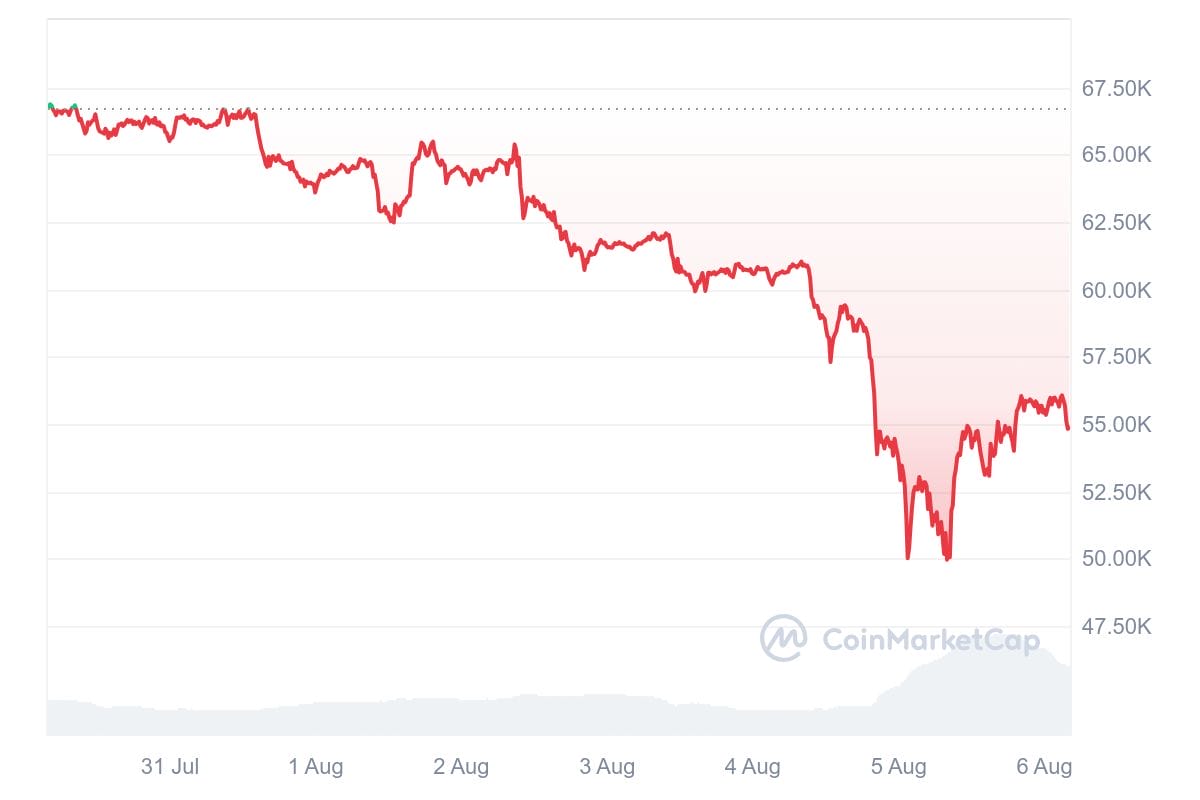Select the 3 Aug date label
The image size is (1200, 800).
pos(607,767)
